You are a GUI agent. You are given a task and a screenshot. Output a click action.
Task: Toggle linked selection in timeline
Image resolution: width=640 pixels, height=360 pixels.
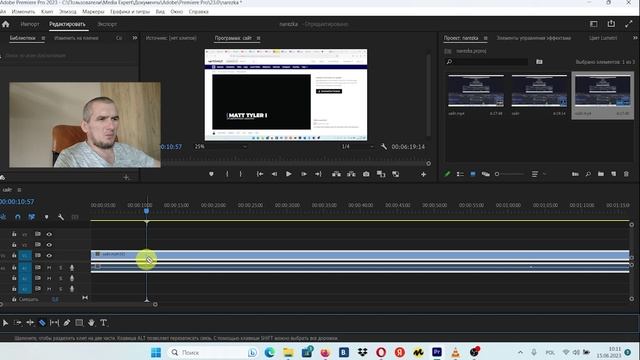(x=31, y=217)
